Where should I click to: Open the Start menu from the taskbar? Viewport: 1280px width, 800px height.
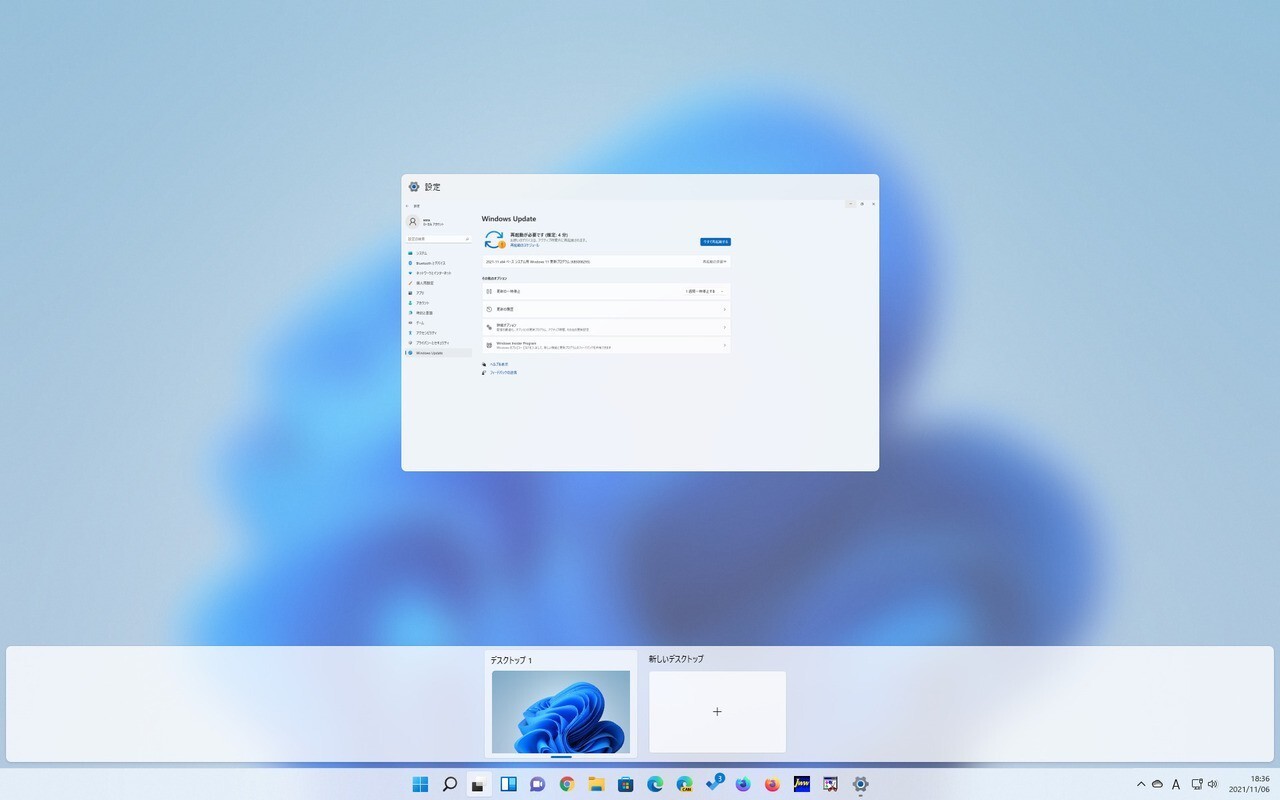click(x=420, y=784)
